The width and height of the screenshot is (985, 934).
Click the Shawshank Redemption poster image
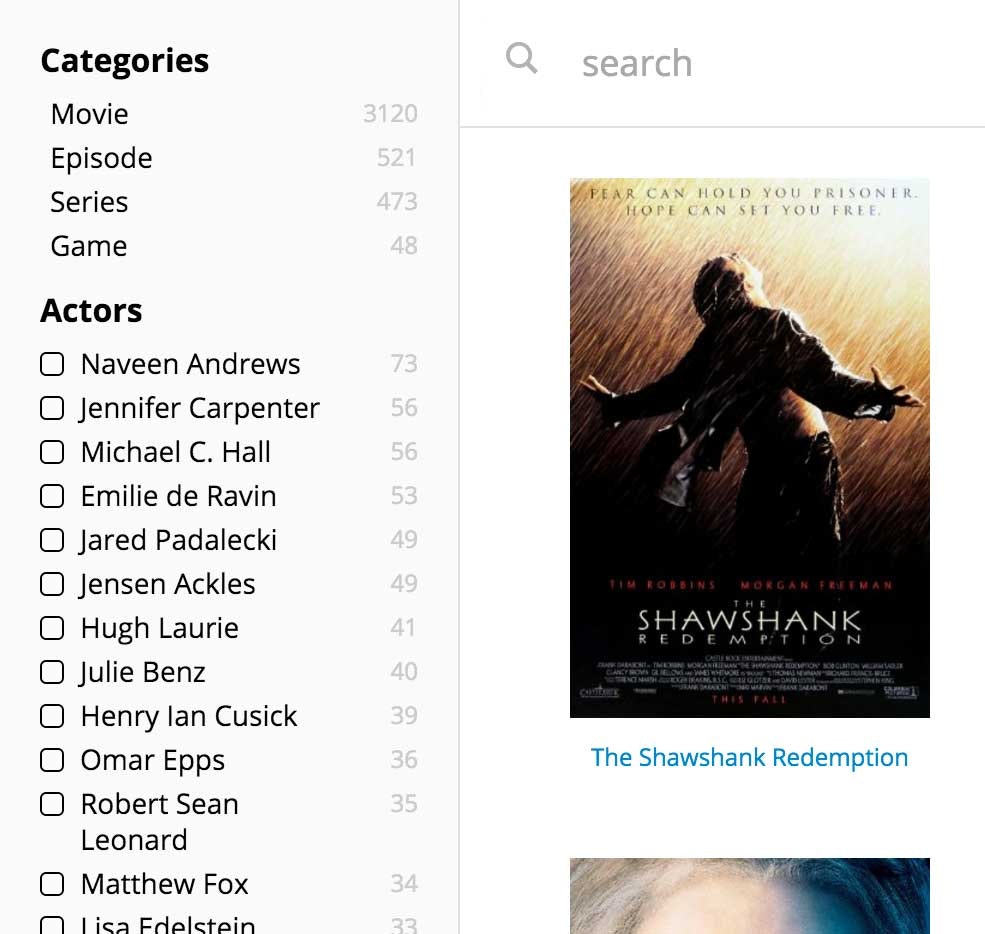pos(749,448)
